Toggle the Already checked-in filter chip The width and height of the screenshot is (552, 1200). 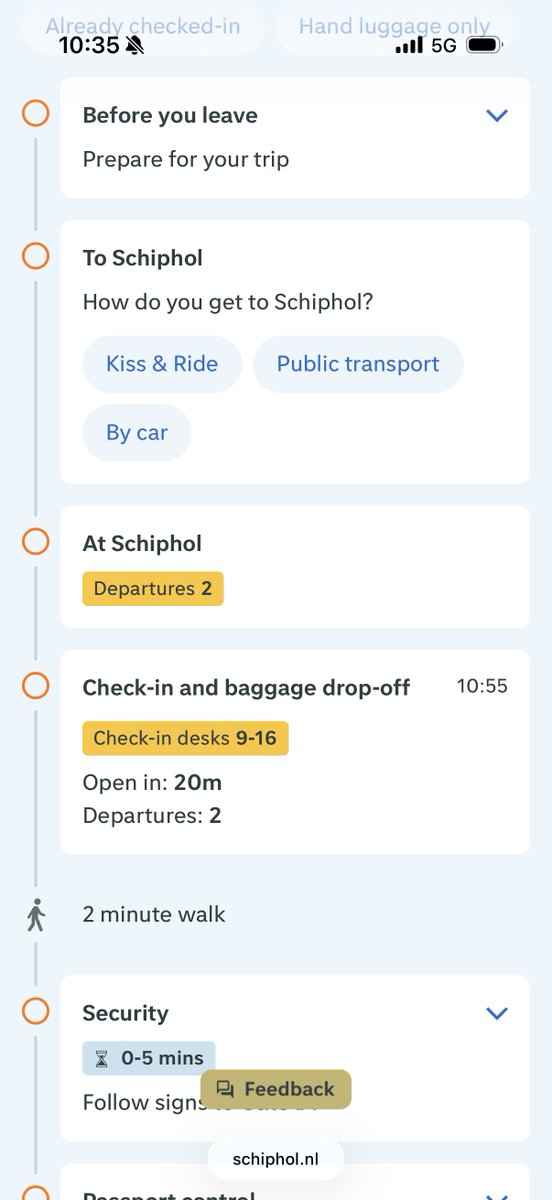(x=143, y=26)
